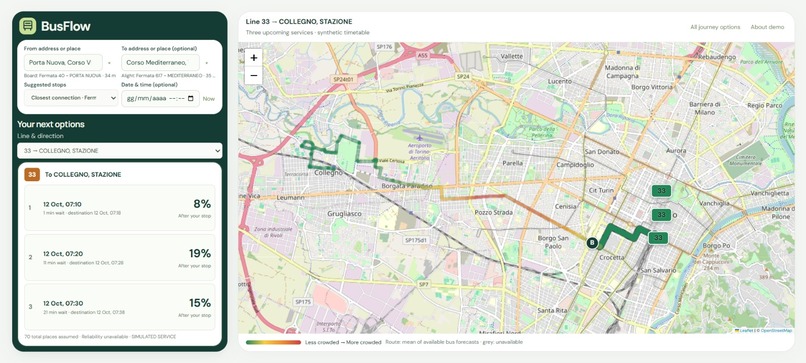806x363 pixels.
Task: Click the Vallette label on the map
Action: point(511,56)
